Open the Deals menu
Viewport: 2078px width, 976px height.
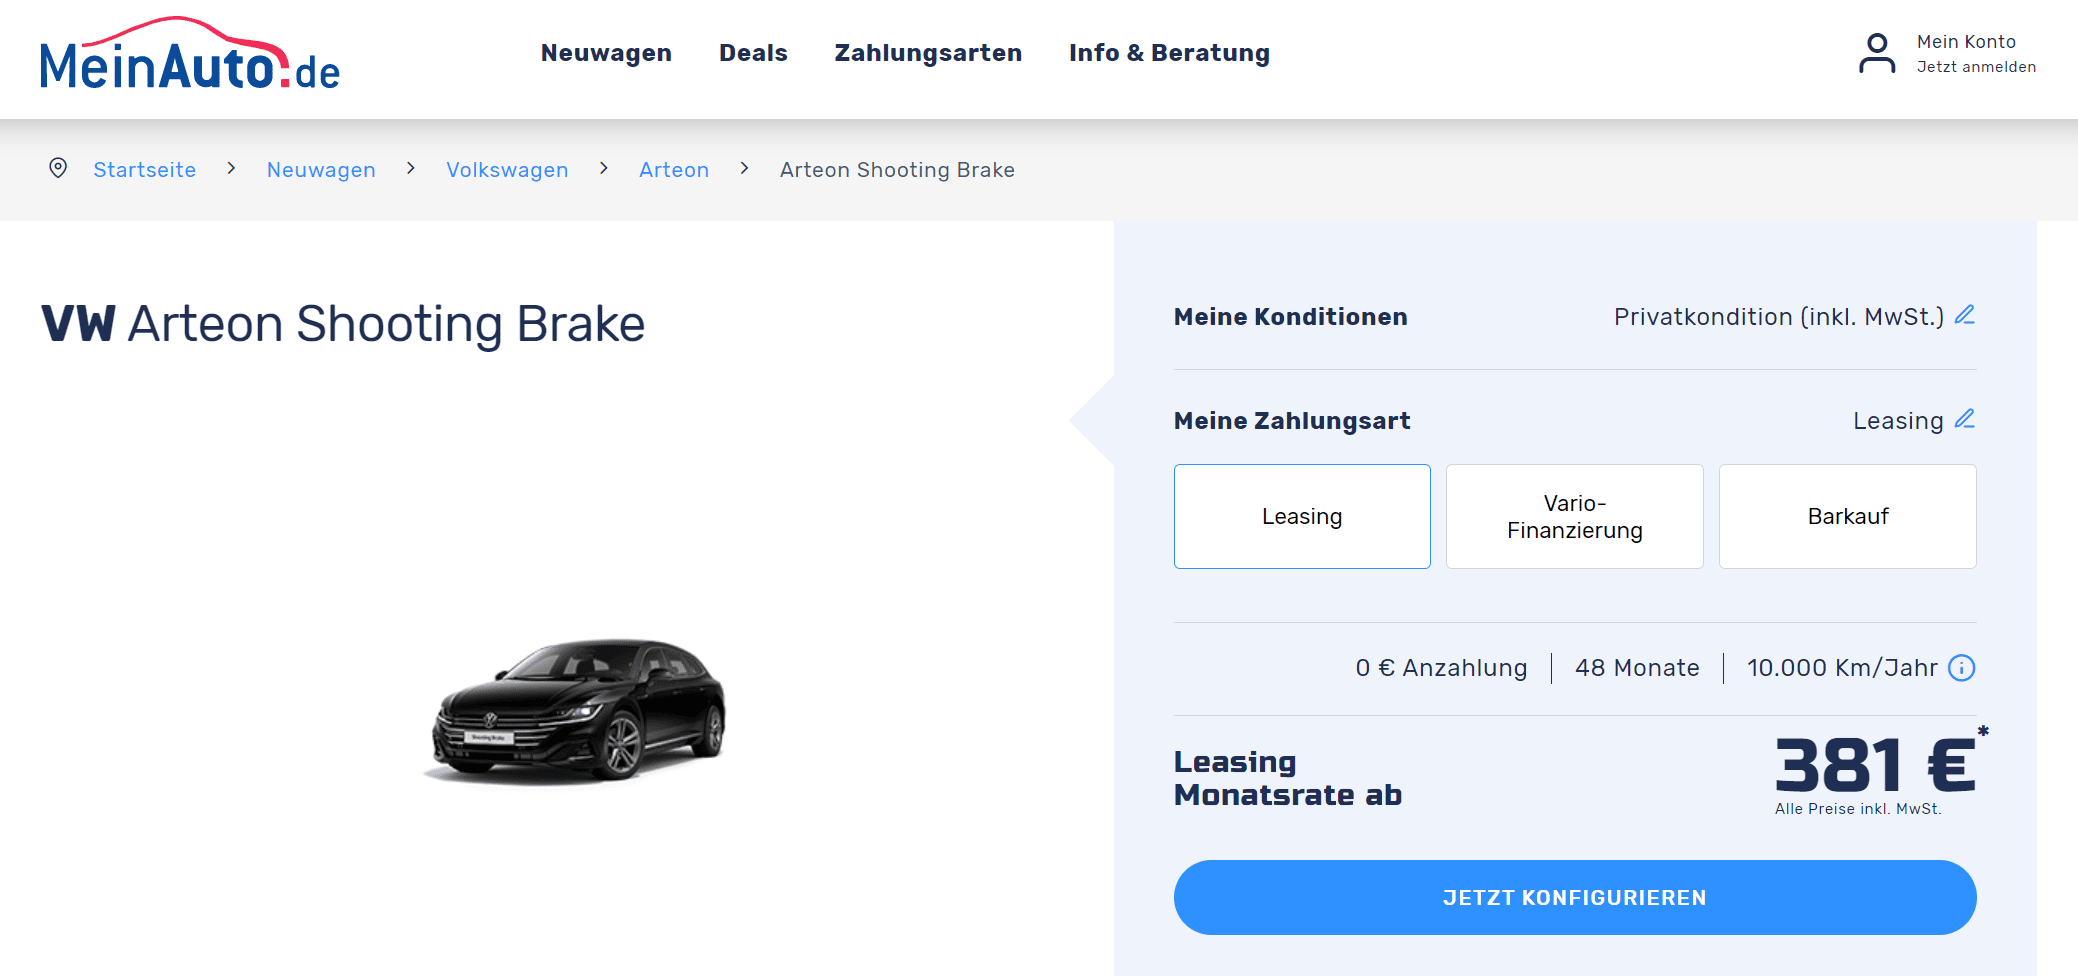[753, 53]
